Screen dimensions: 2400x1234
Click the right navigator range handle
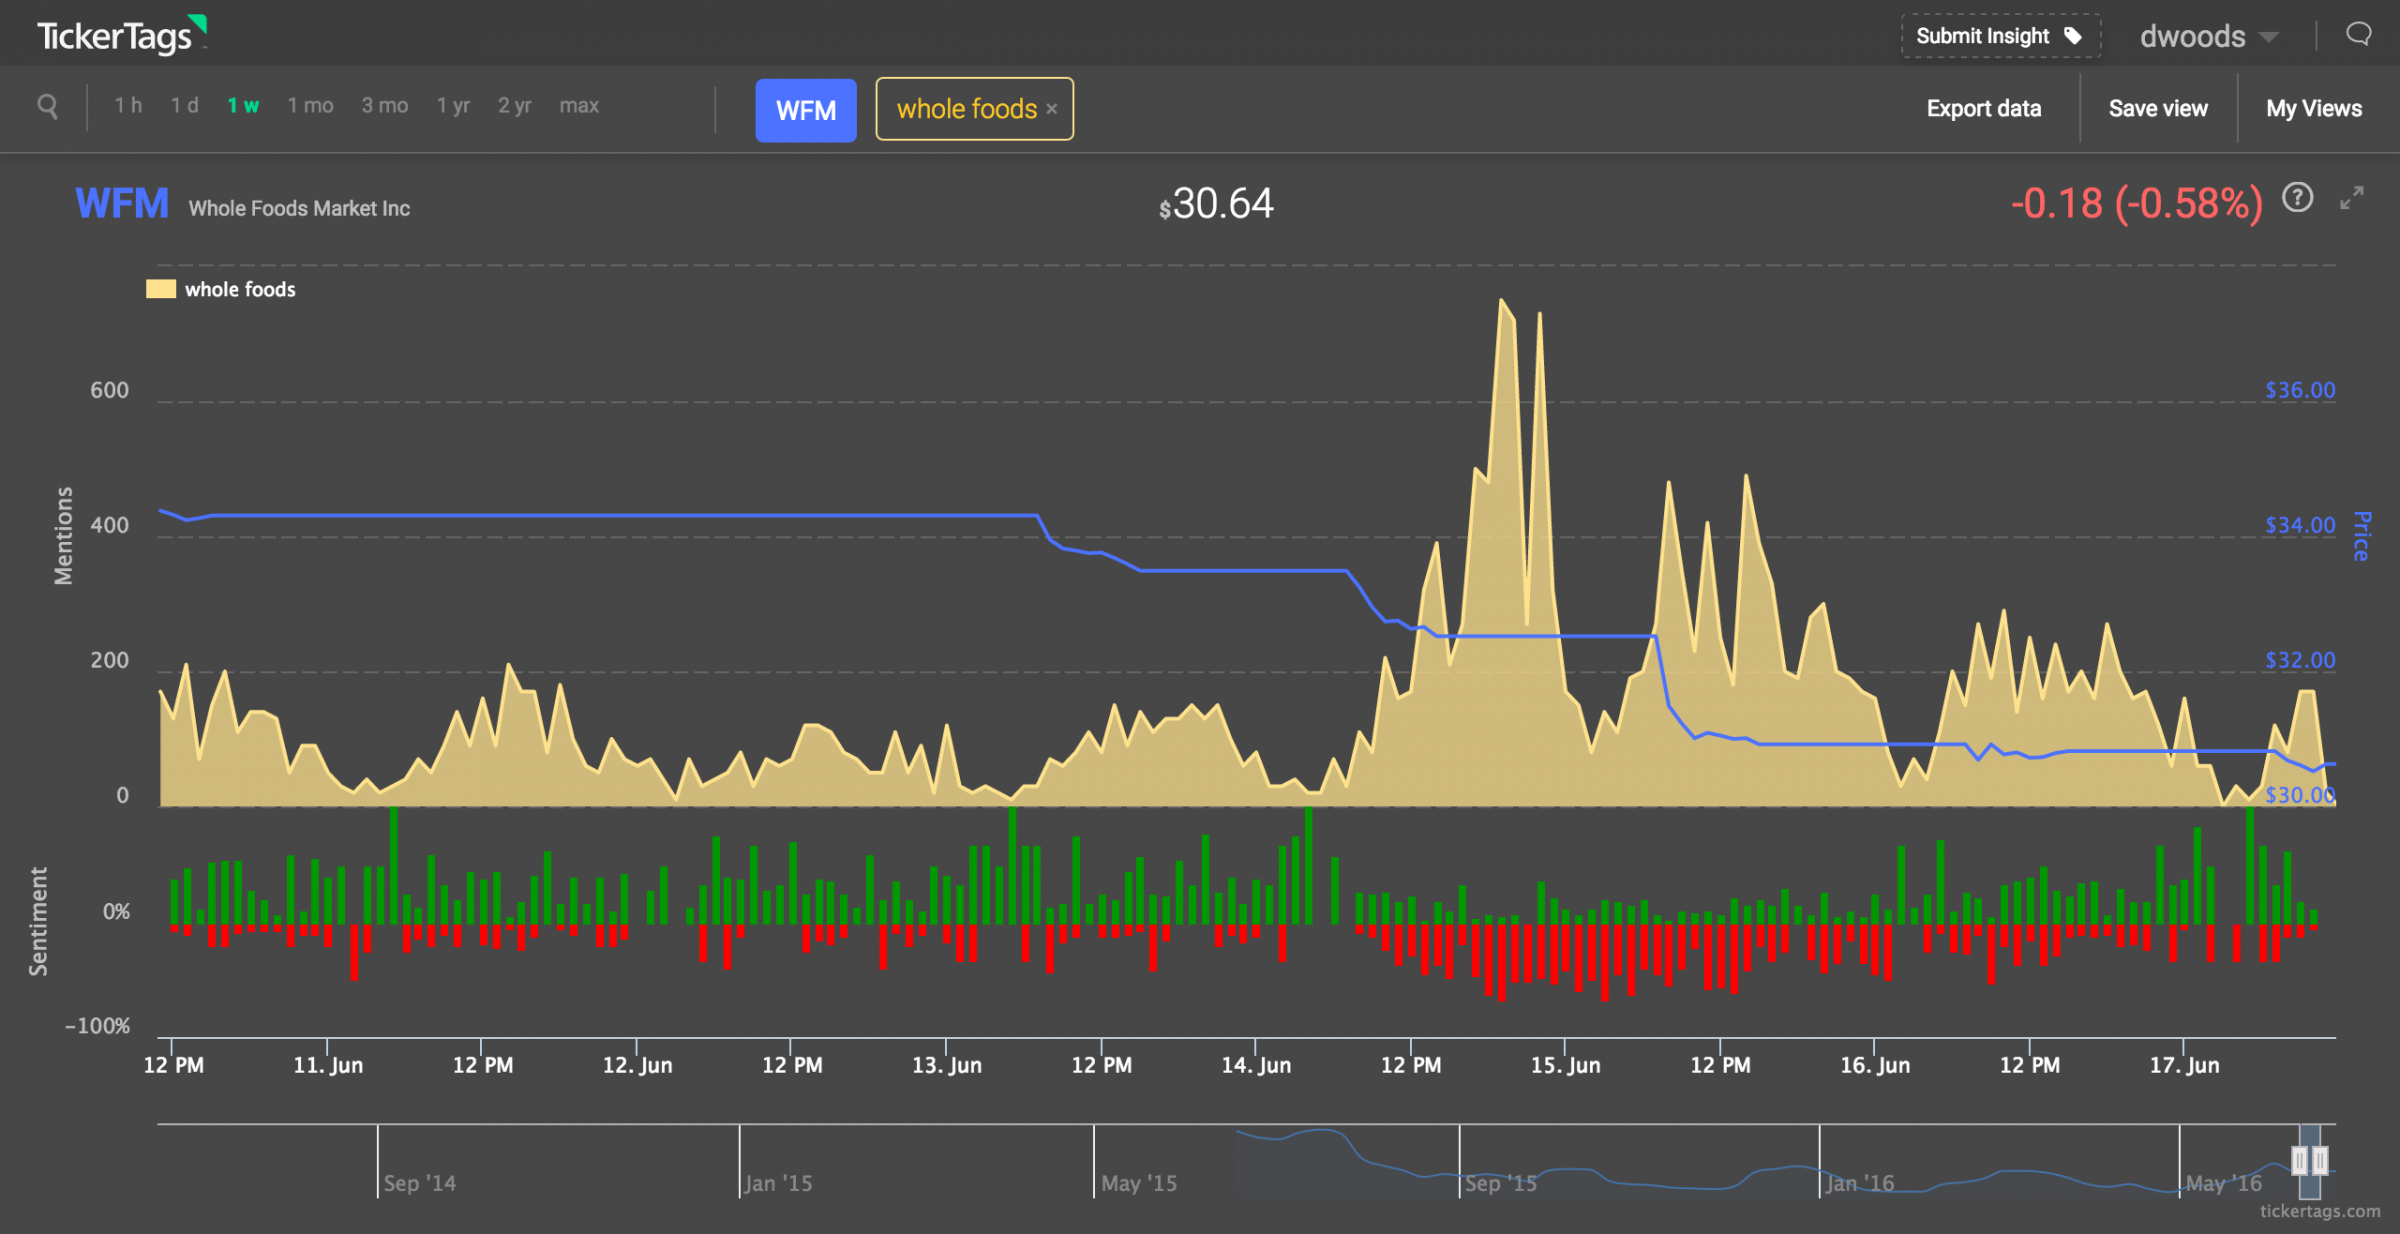tap(2320, 1160)
